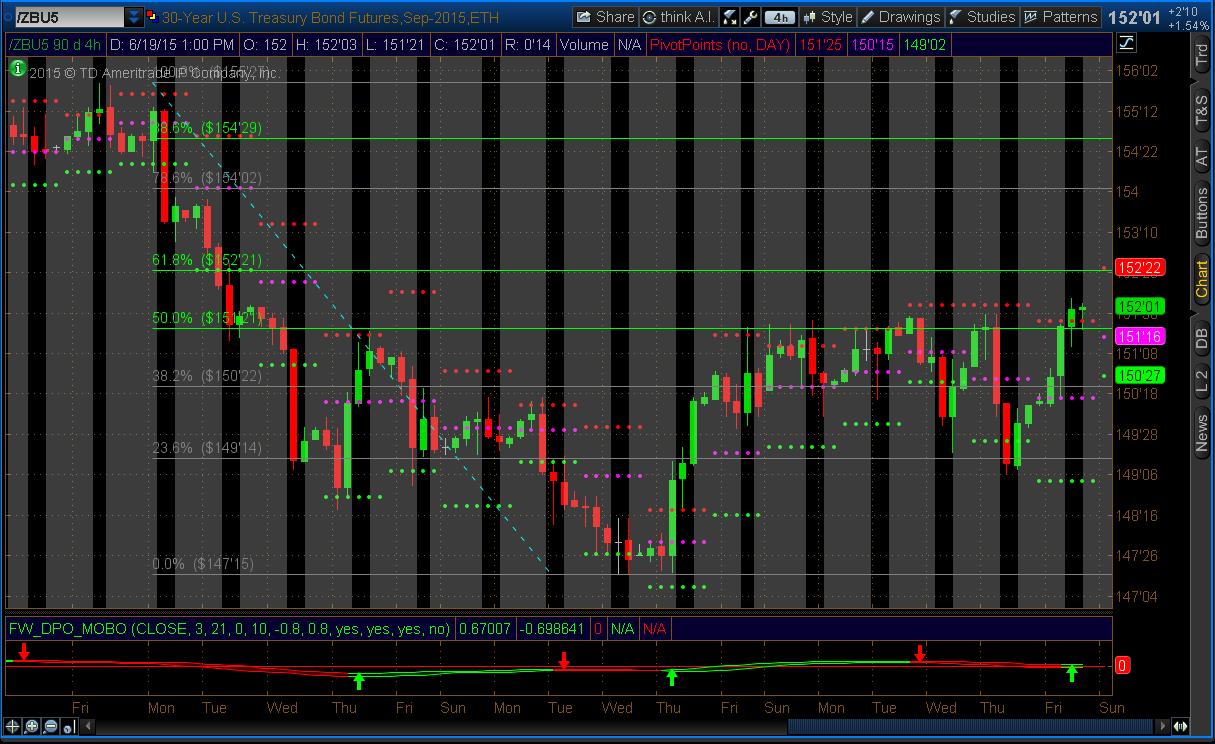Open the DB side tab
Image resolution: width=1215 pixels, height=744 pixels.
pyautogui.click(x=1201, y=338)
